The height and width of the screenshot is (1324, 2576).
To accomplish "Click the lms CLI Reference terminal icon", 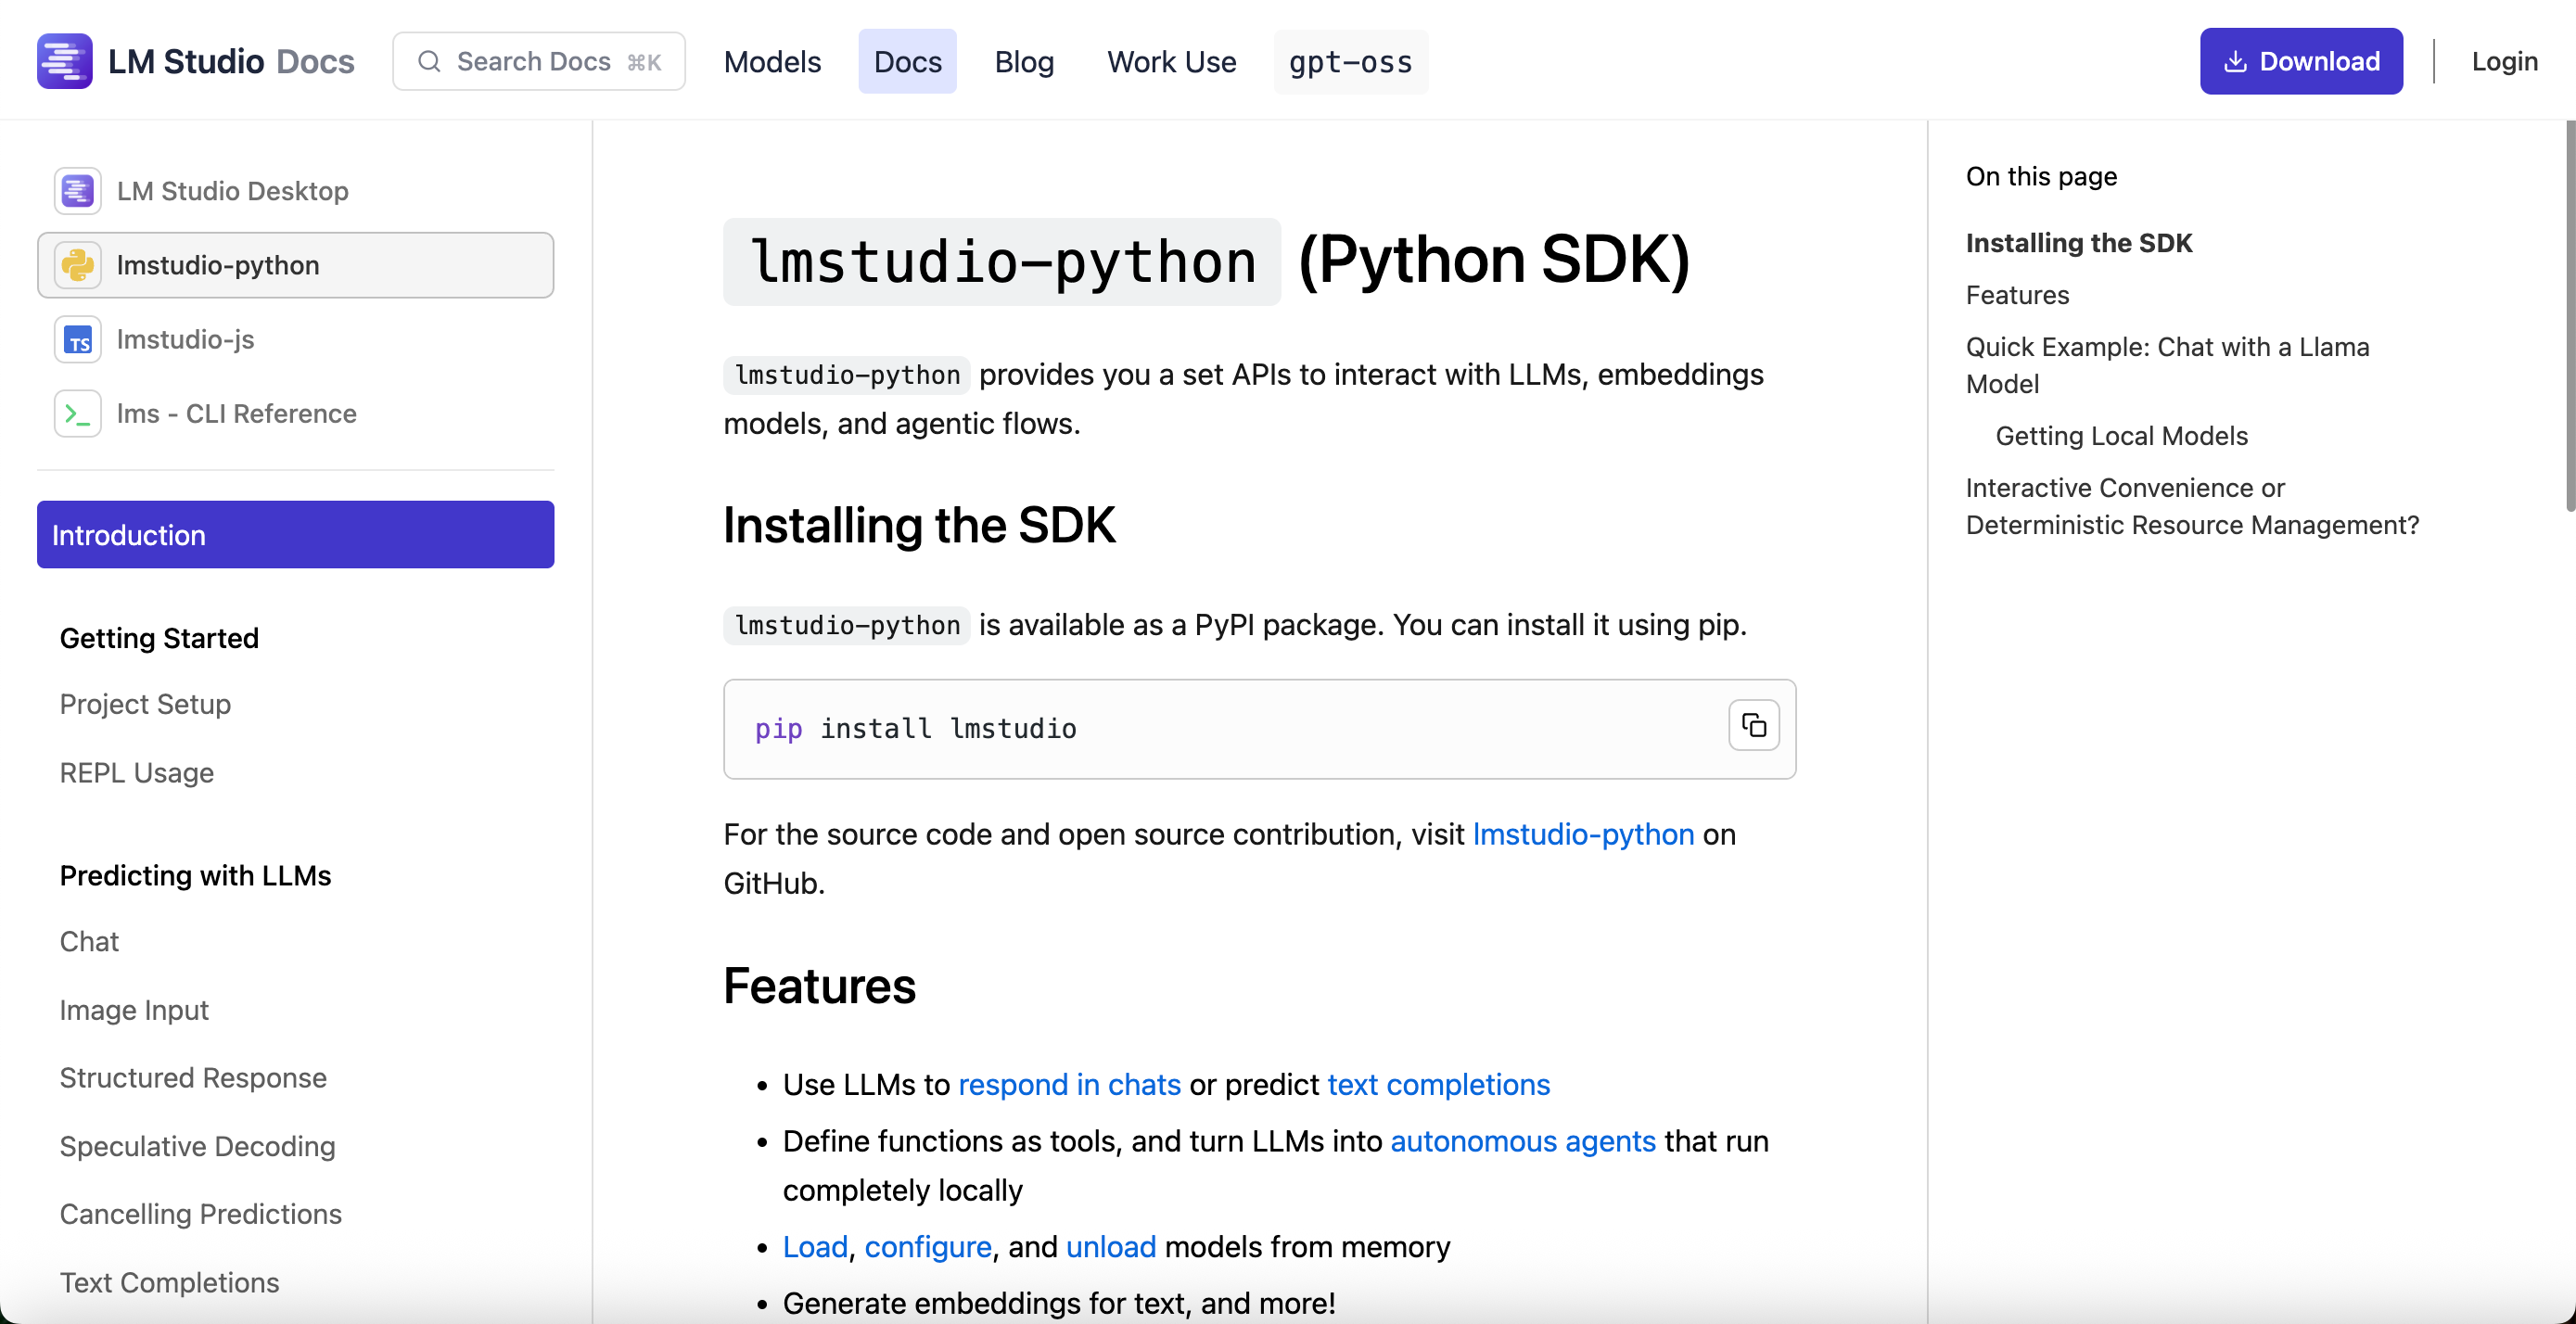I will pyautogui.click(x=77, y=413).
